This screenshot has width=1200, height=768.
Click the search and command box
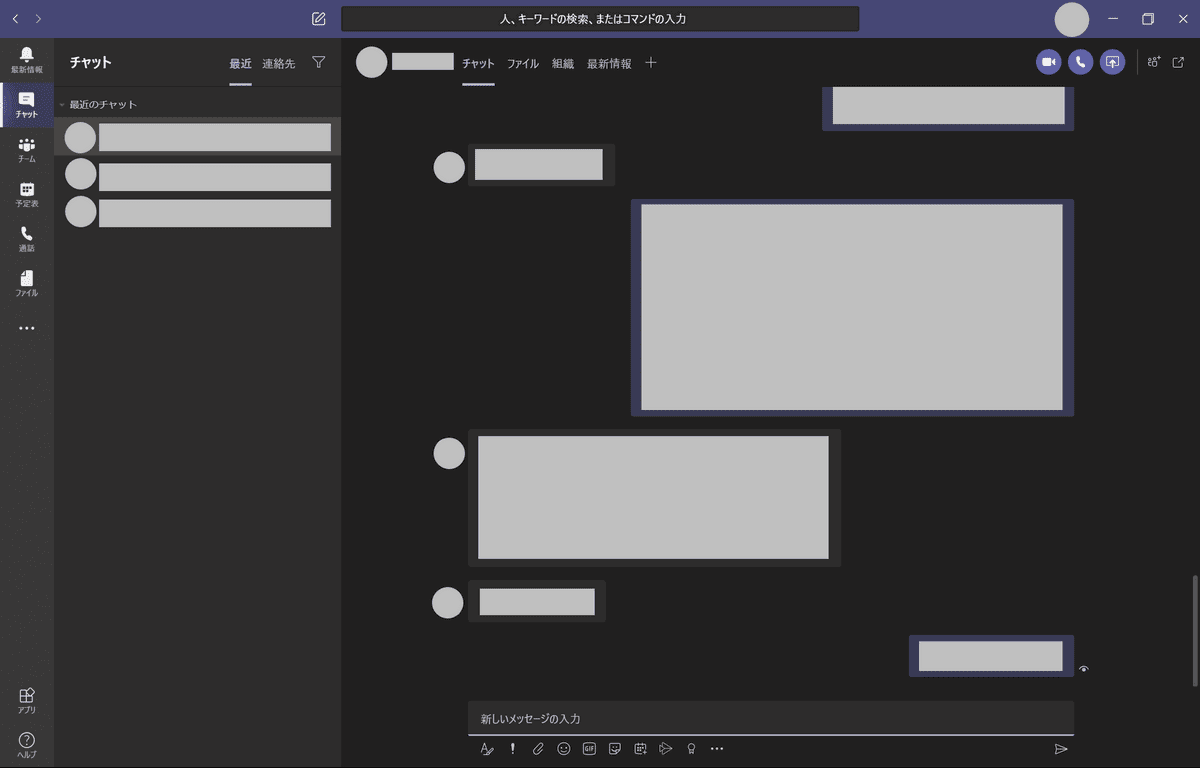point(600,19)
